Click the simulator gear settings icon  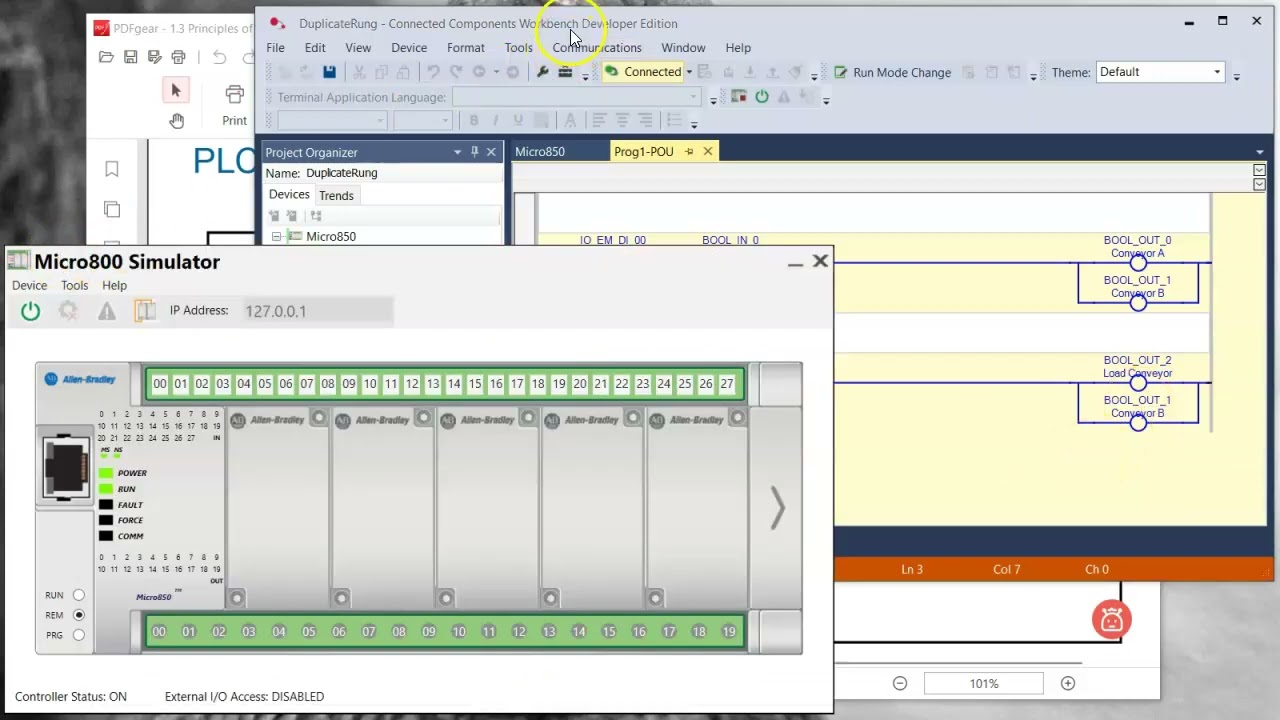[x=68, y=311]
